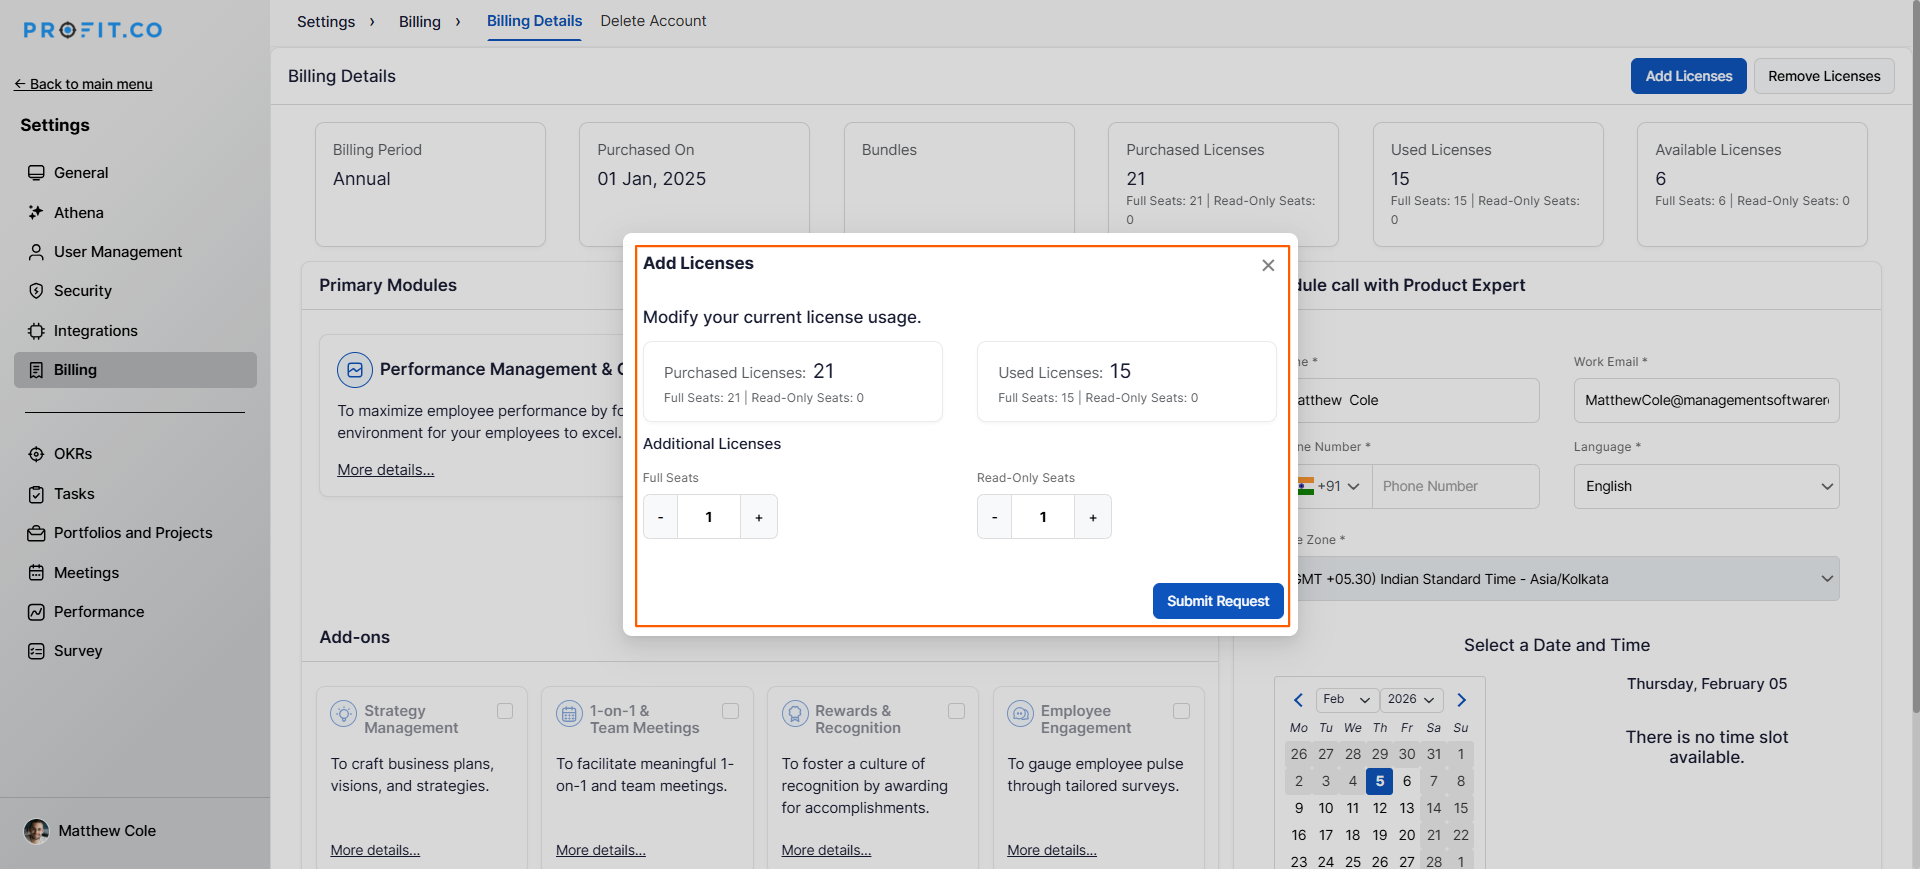1920x869 pixels.
Task: Check the Strategy Management add-on checkbox
Action: [x=505, y=711]
